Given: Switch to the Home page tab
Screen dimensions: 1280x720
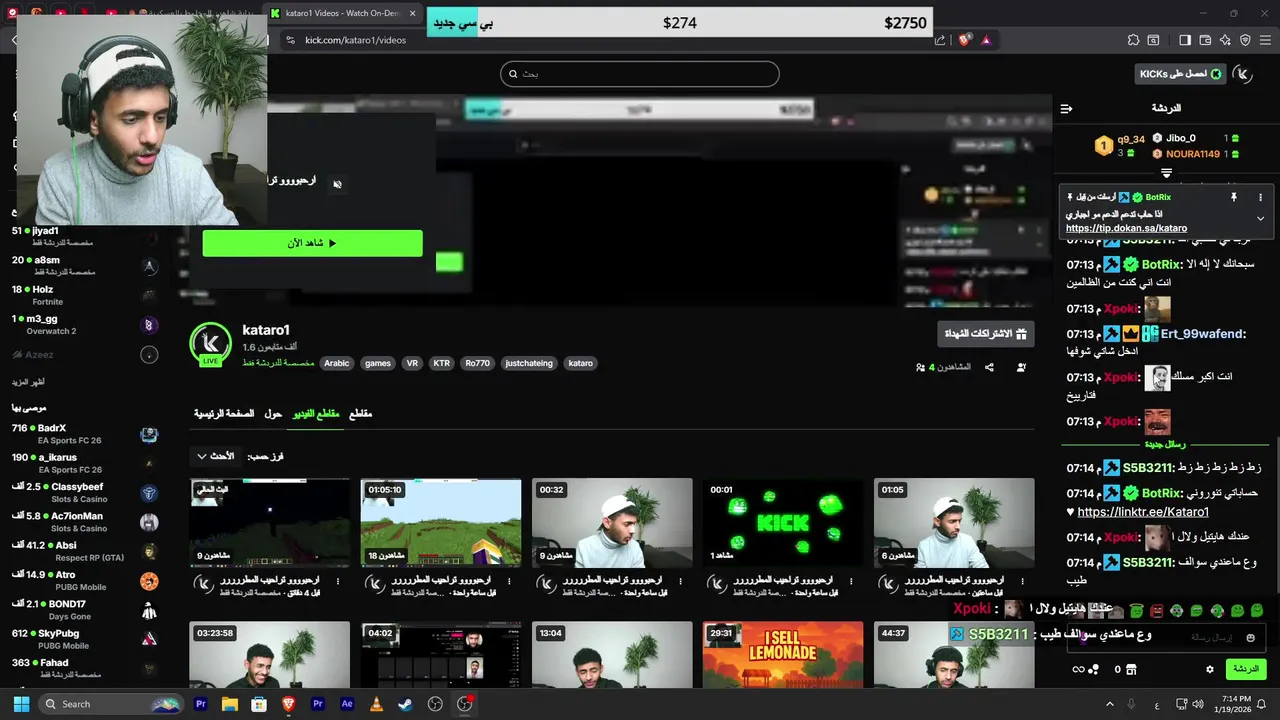Looking at the screenshot, I should pyautogui.click(x=223, y=413).
